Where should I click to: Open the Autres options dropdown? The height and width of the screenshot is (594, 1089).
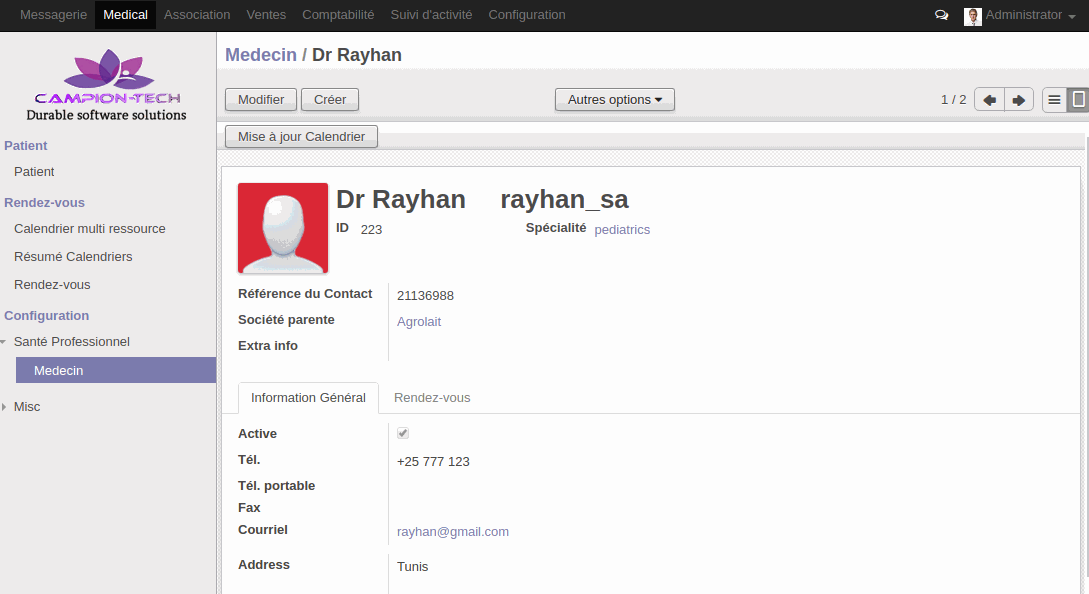pos(615,99)
